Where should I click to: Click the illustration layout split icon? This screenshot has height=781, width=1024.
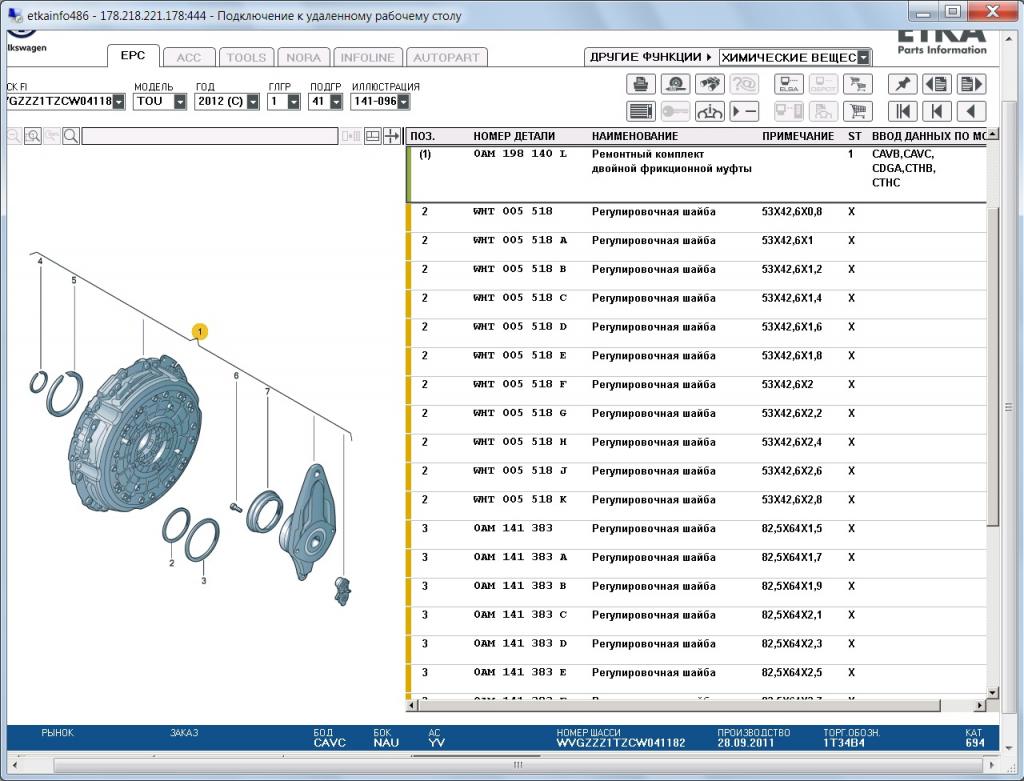click(372, 136)
